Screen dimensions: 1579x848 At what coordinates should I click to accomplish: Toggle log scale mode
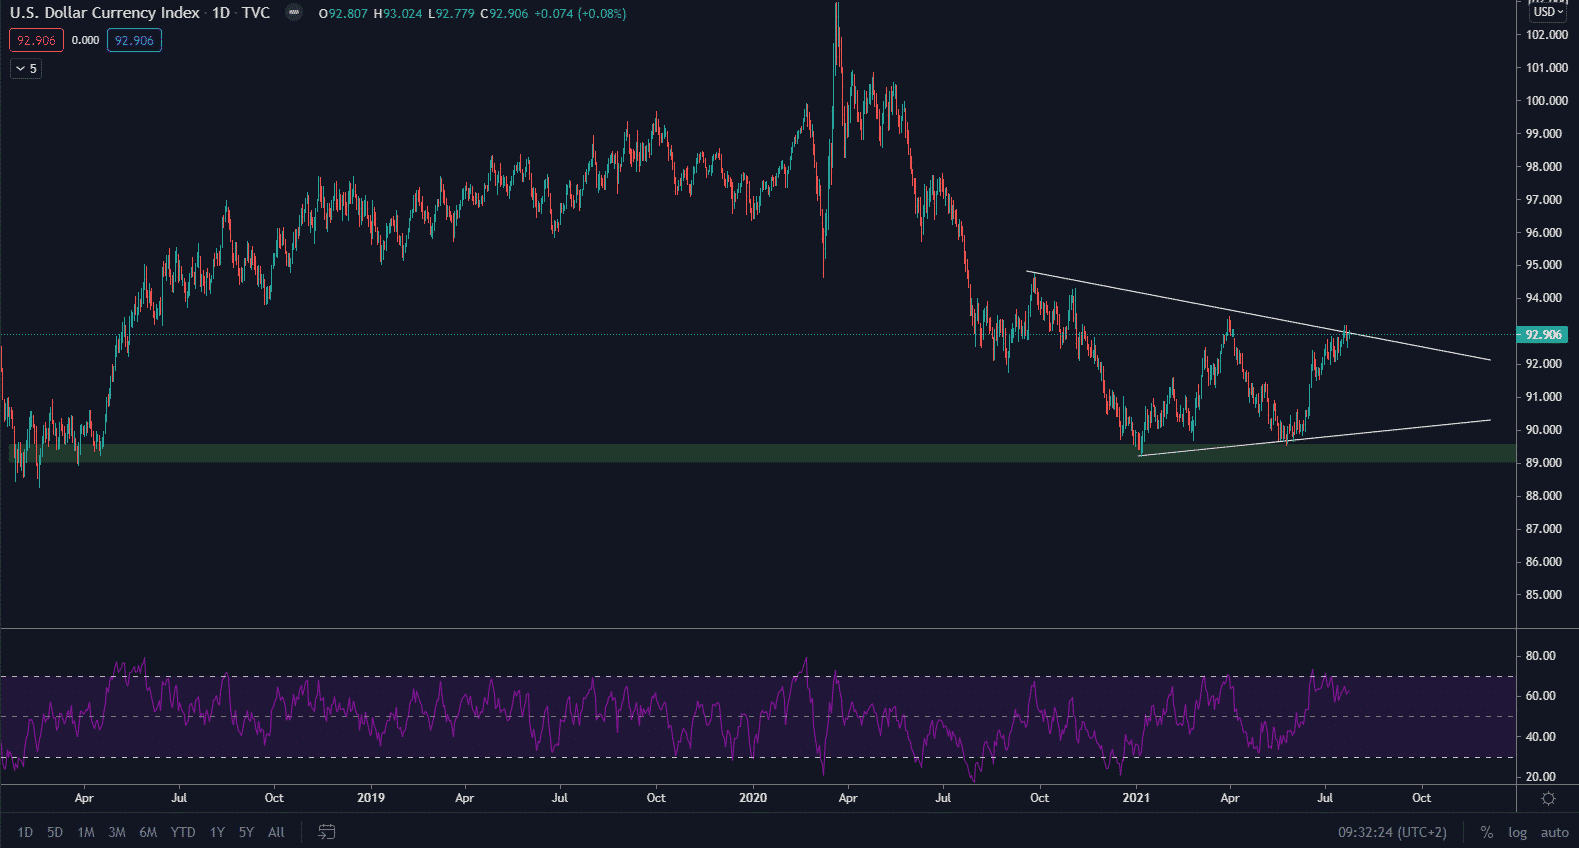[1517, 832]
